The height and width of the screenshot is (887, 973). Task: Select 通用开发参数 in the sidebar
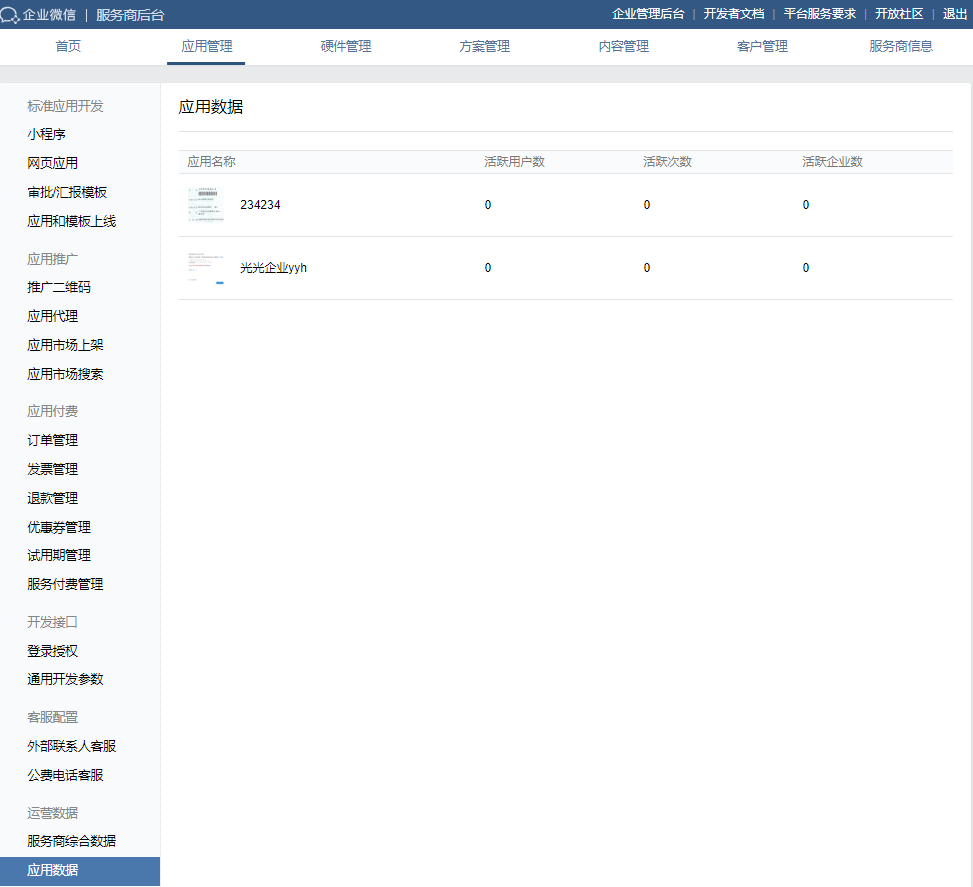pos(65,680)
